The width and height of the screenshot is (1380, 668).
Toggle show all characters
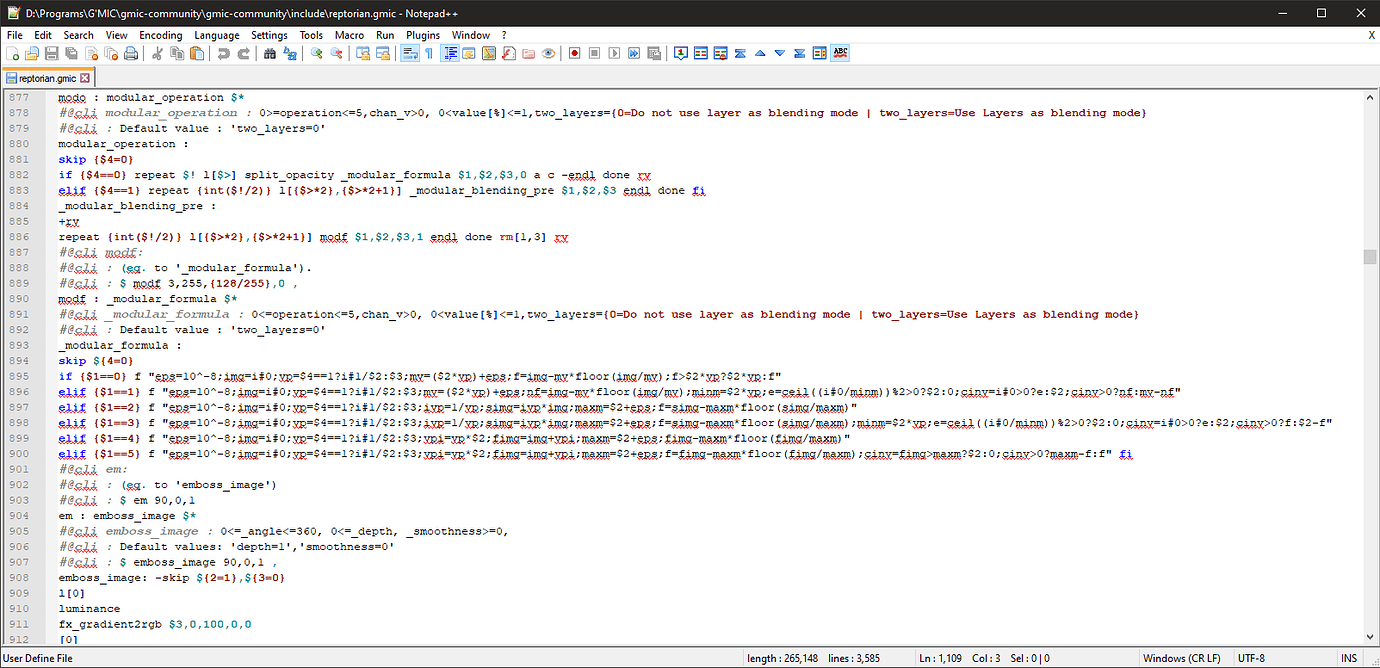coord(429,53)
